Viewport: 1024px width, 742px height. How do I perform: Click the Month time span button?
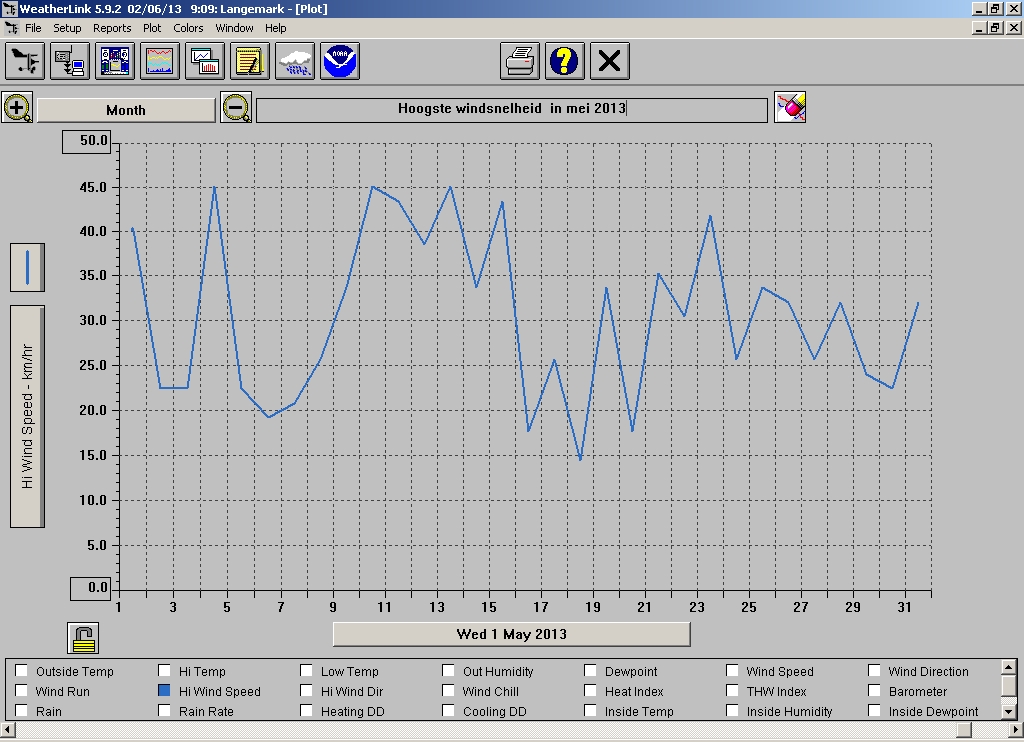click(x=126, y=110)
